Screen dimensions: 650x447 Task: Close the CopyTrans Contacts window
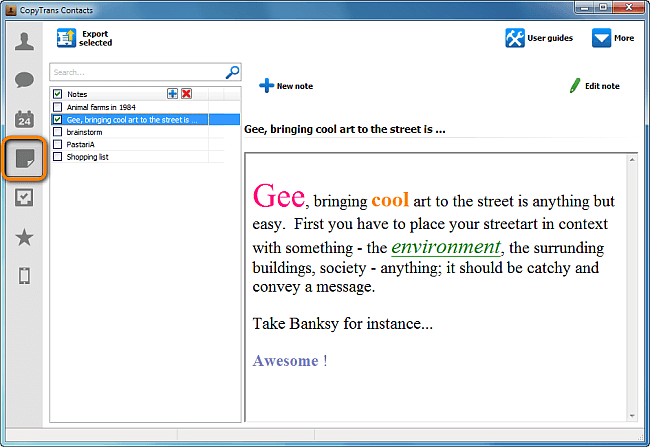point(629,7)
